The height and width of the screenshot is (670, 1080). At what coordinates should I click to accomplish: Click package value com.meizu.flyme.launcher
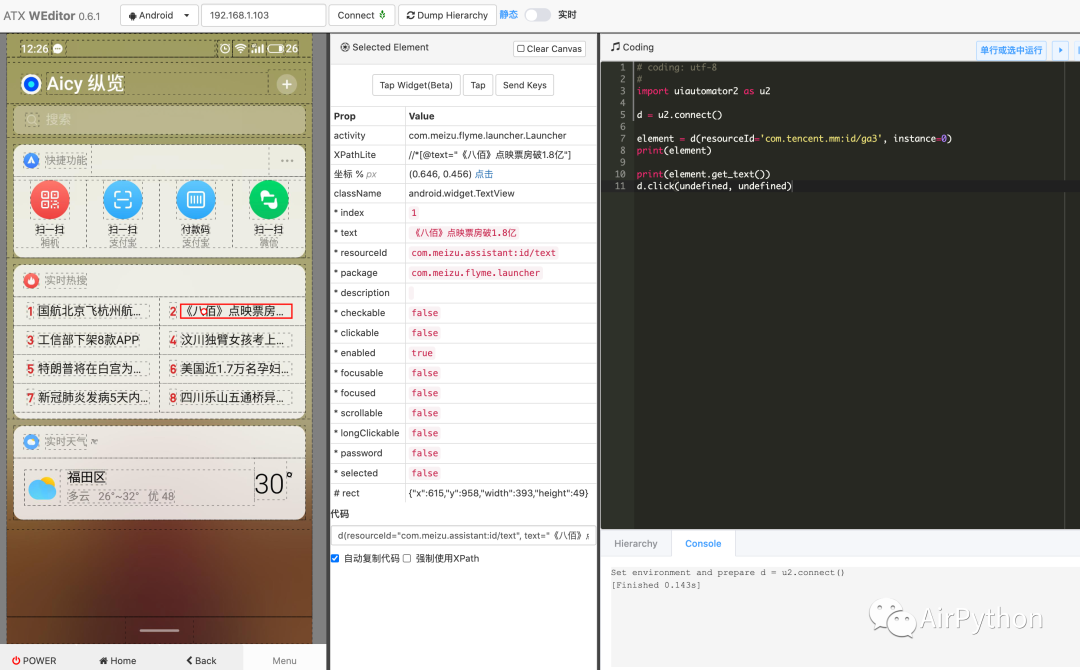click(475, 273)
